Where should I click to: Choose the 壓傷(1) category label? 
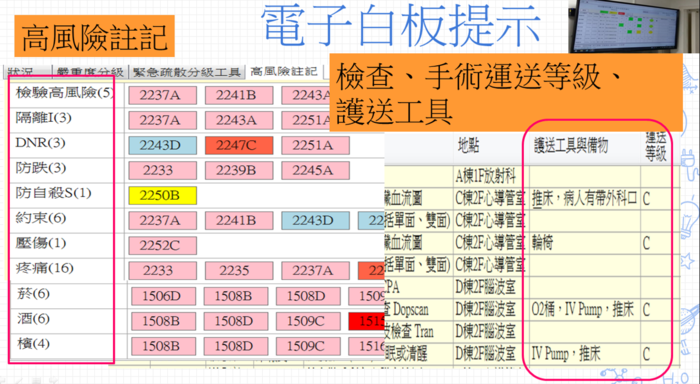[x=41, y=243]
